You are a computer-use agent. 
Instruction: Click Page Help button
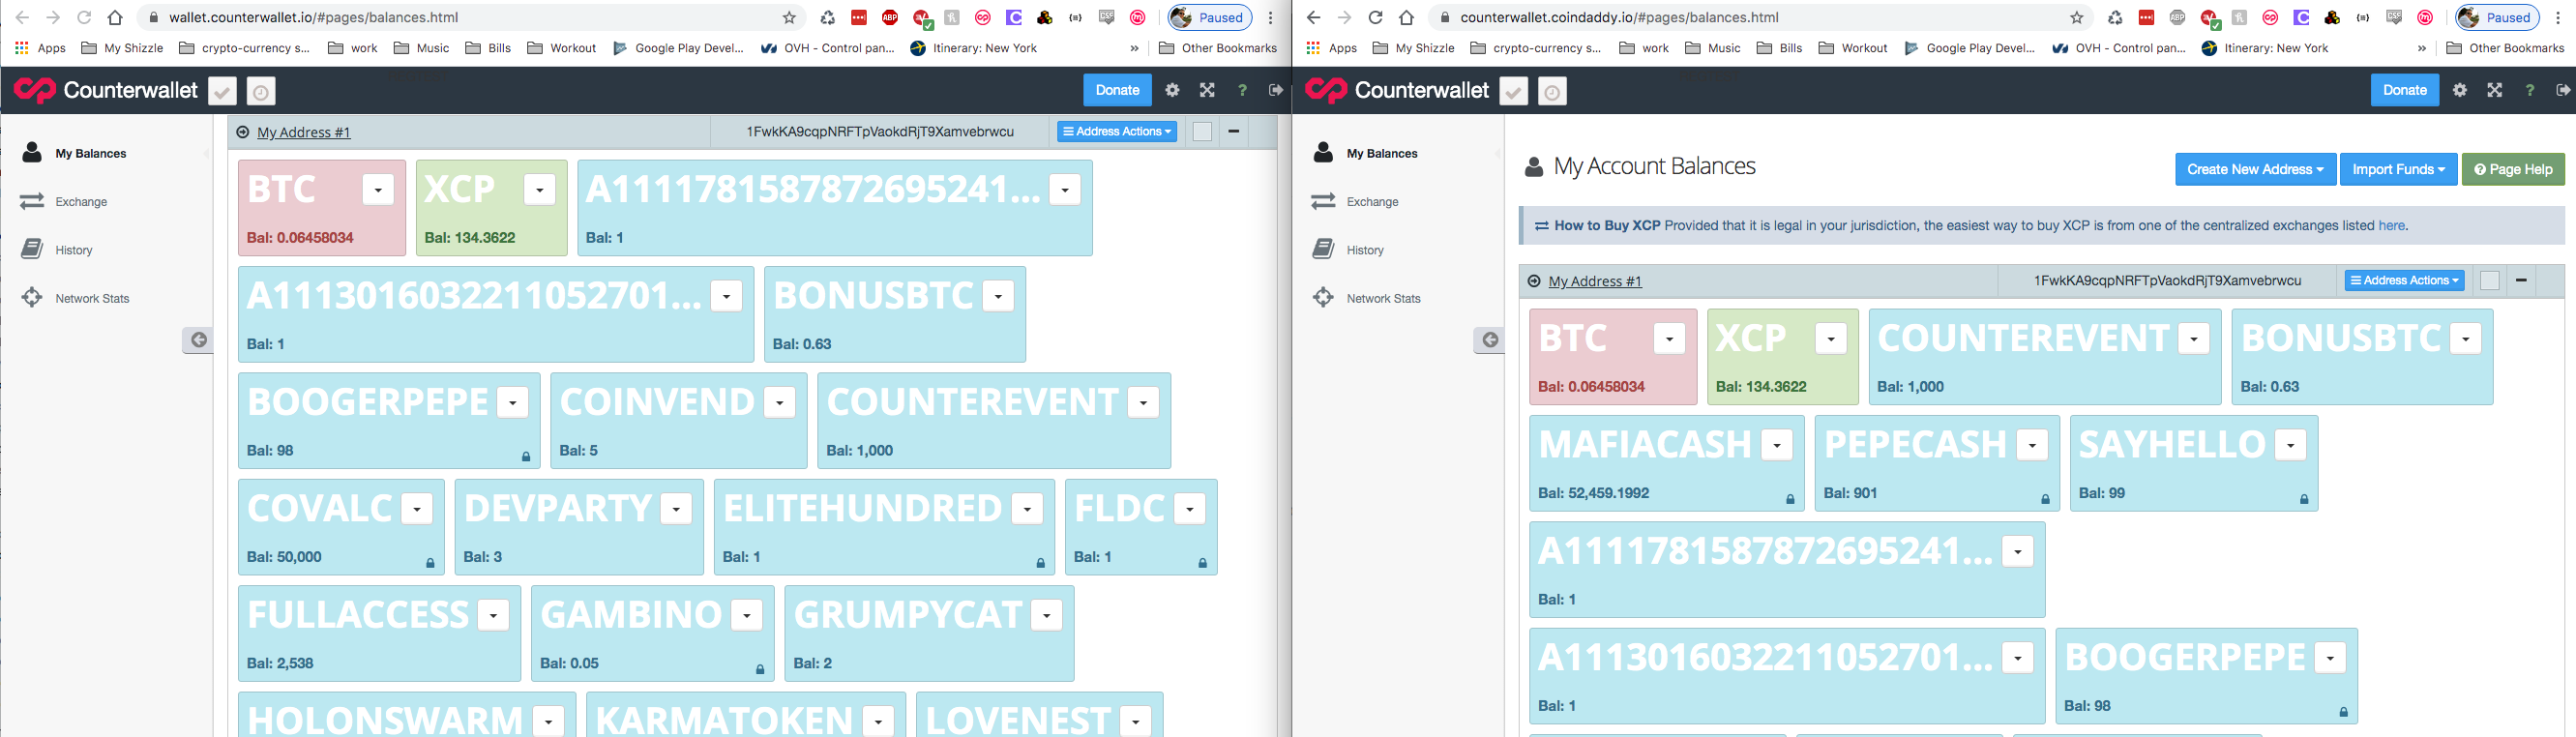pyautogui.click(x=2513, y=169)
